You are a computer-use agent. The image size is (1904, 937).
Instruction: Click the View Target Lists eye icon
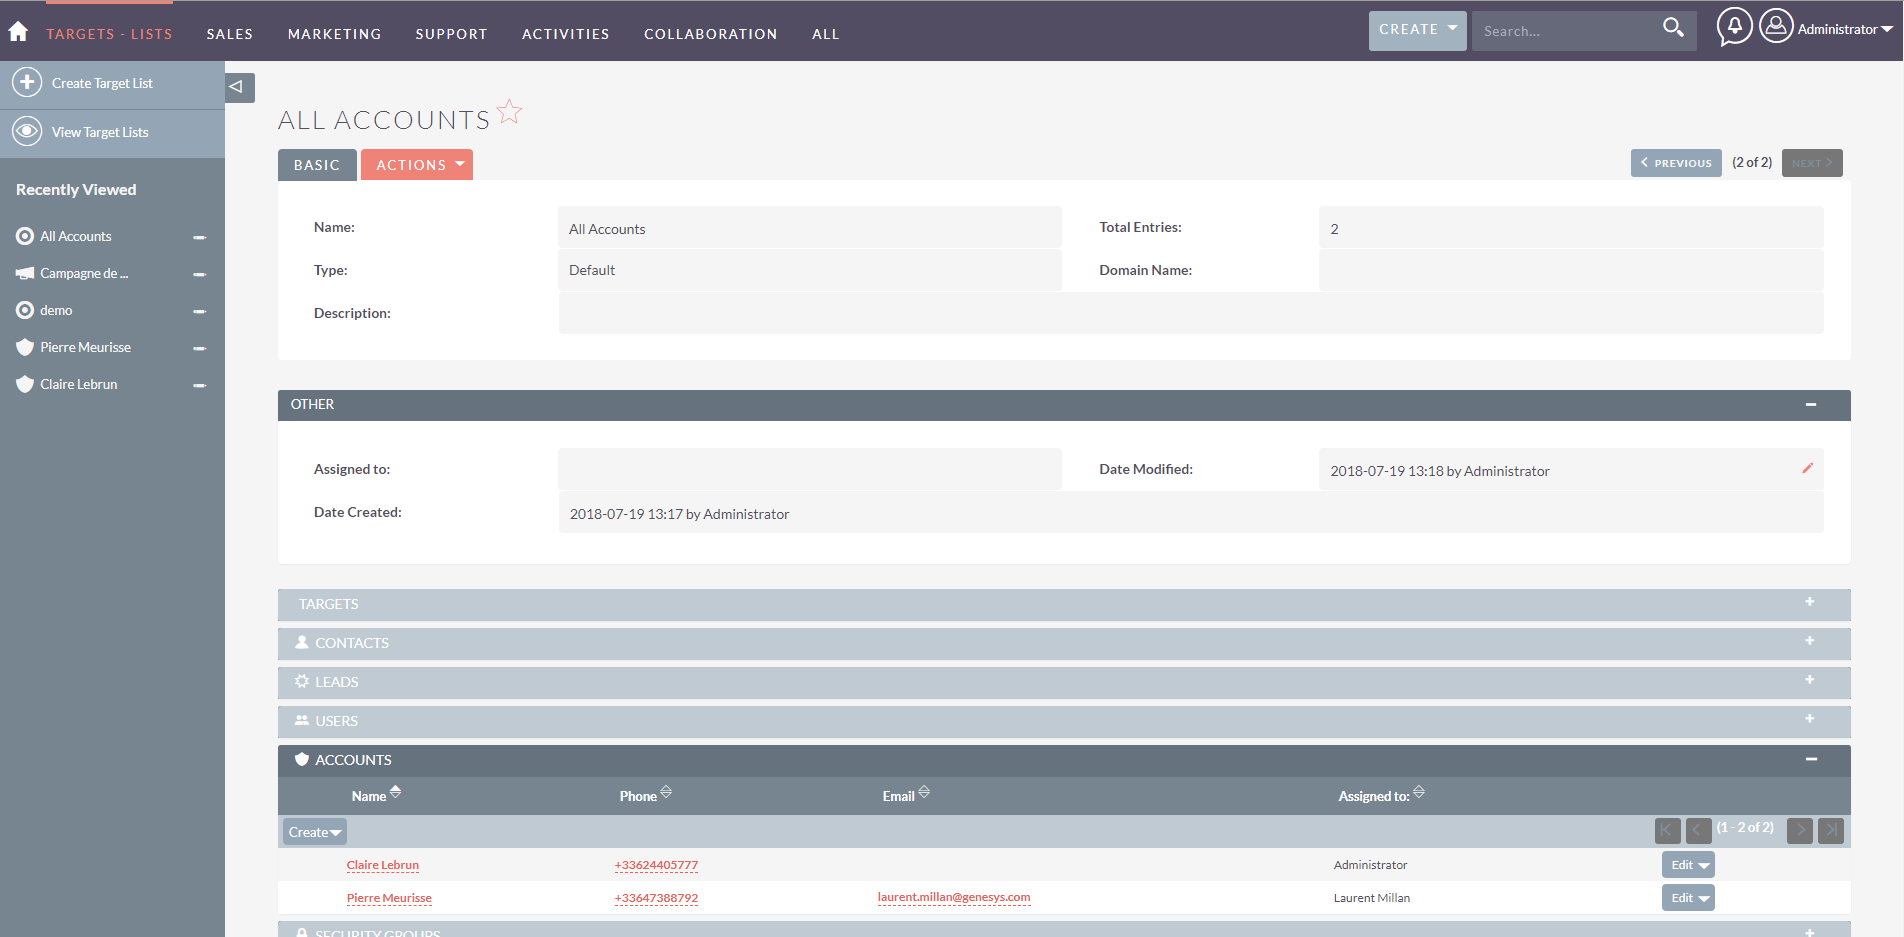[x=27, y=131]
